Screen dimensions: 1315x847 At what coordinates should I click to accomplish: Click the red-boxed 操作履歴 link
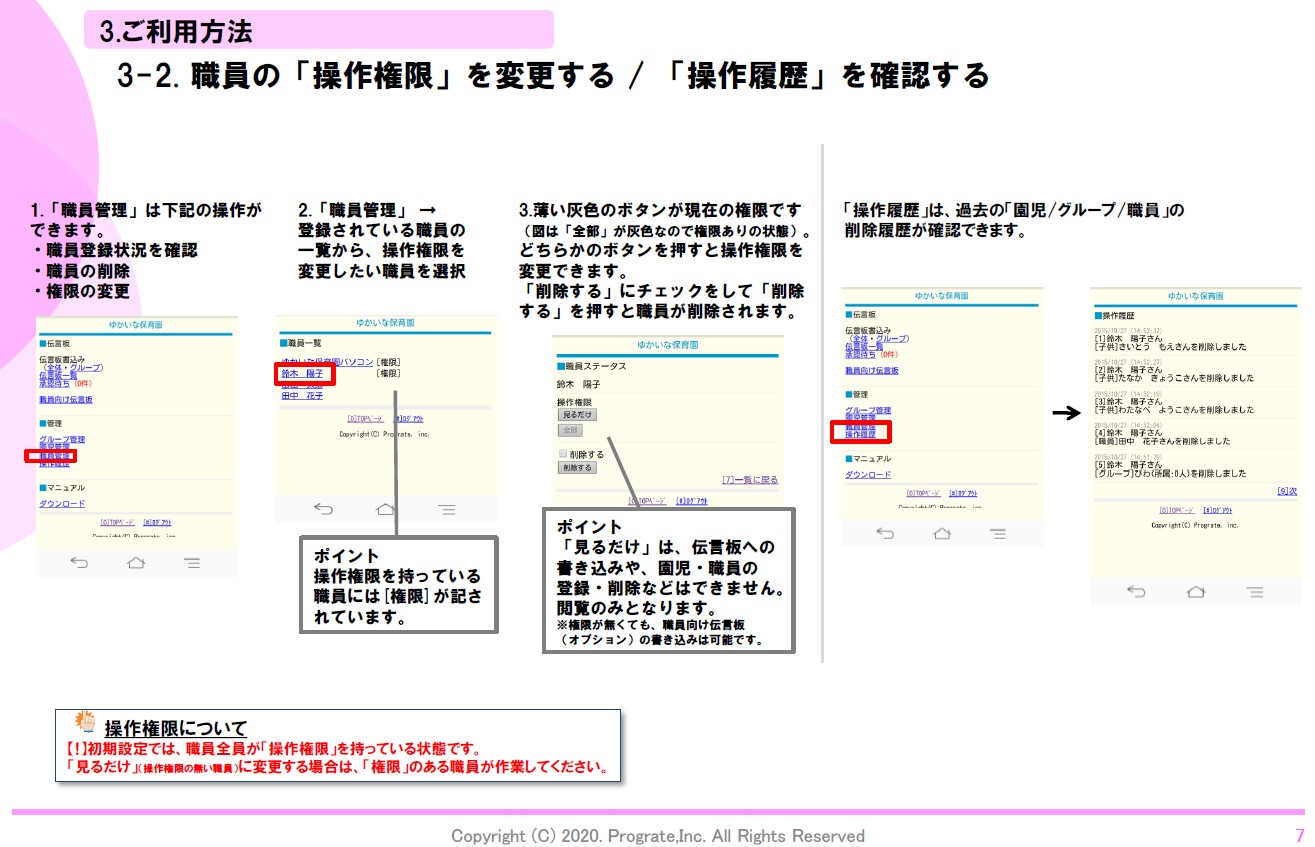860,435
